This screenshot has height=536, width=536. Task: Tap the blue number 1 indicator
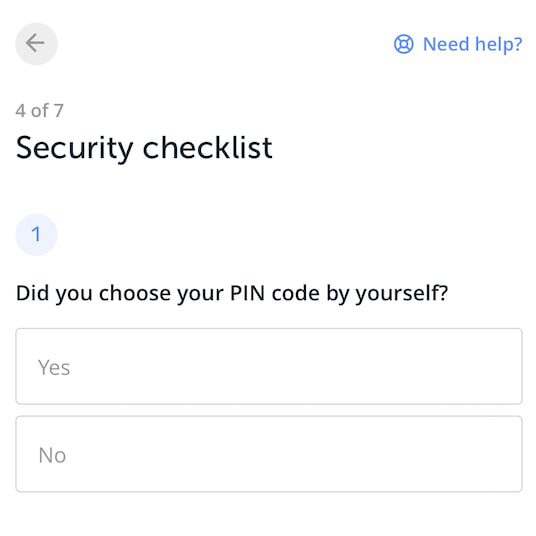click(x=36, y=234)
